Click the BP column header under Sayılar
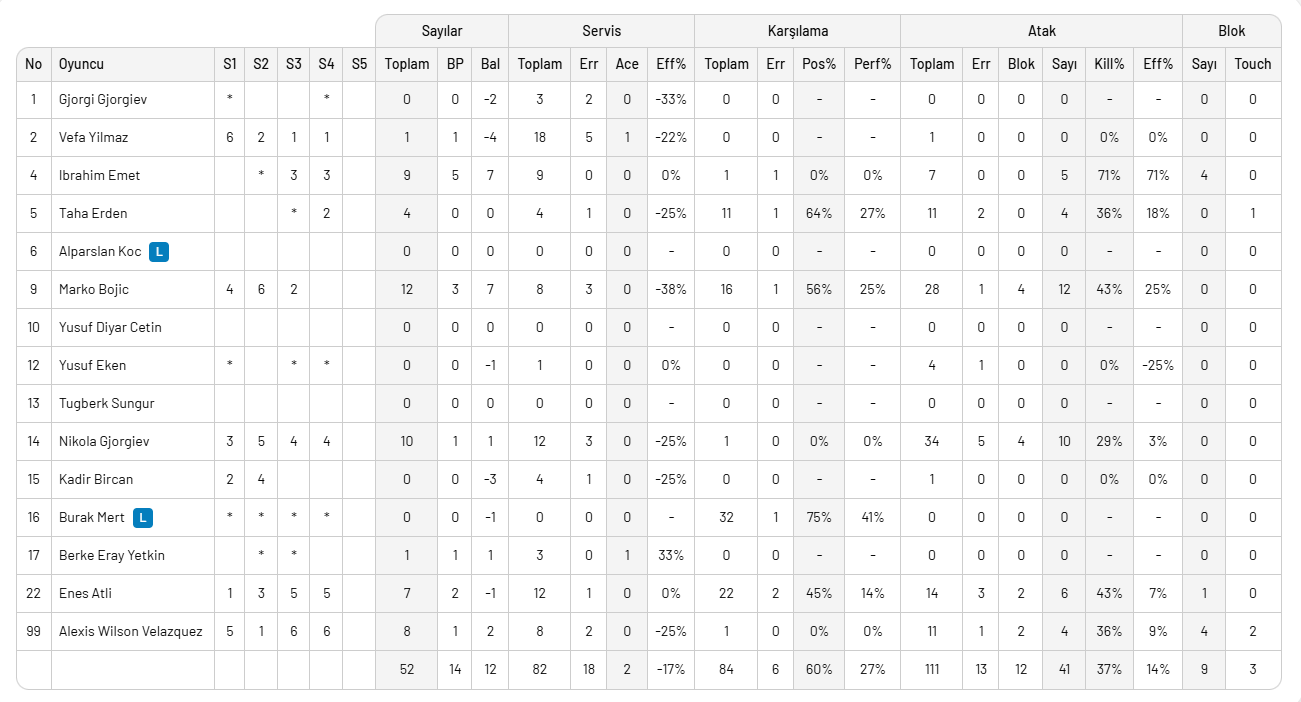Image resolution: width=1301 pixels, height=702 pixels. (x=455, y=64)
